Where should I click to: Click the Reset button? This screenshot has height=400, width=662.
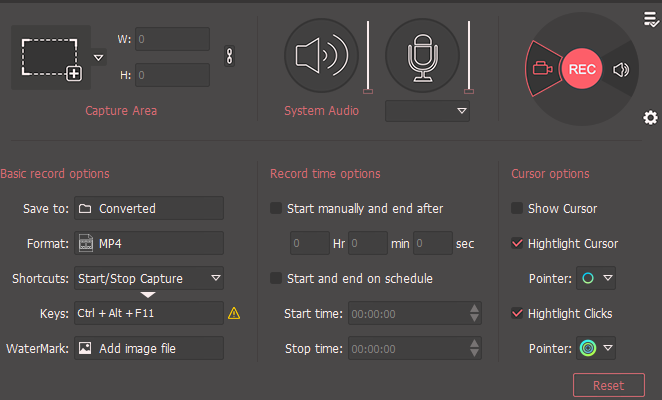(608, 385)
